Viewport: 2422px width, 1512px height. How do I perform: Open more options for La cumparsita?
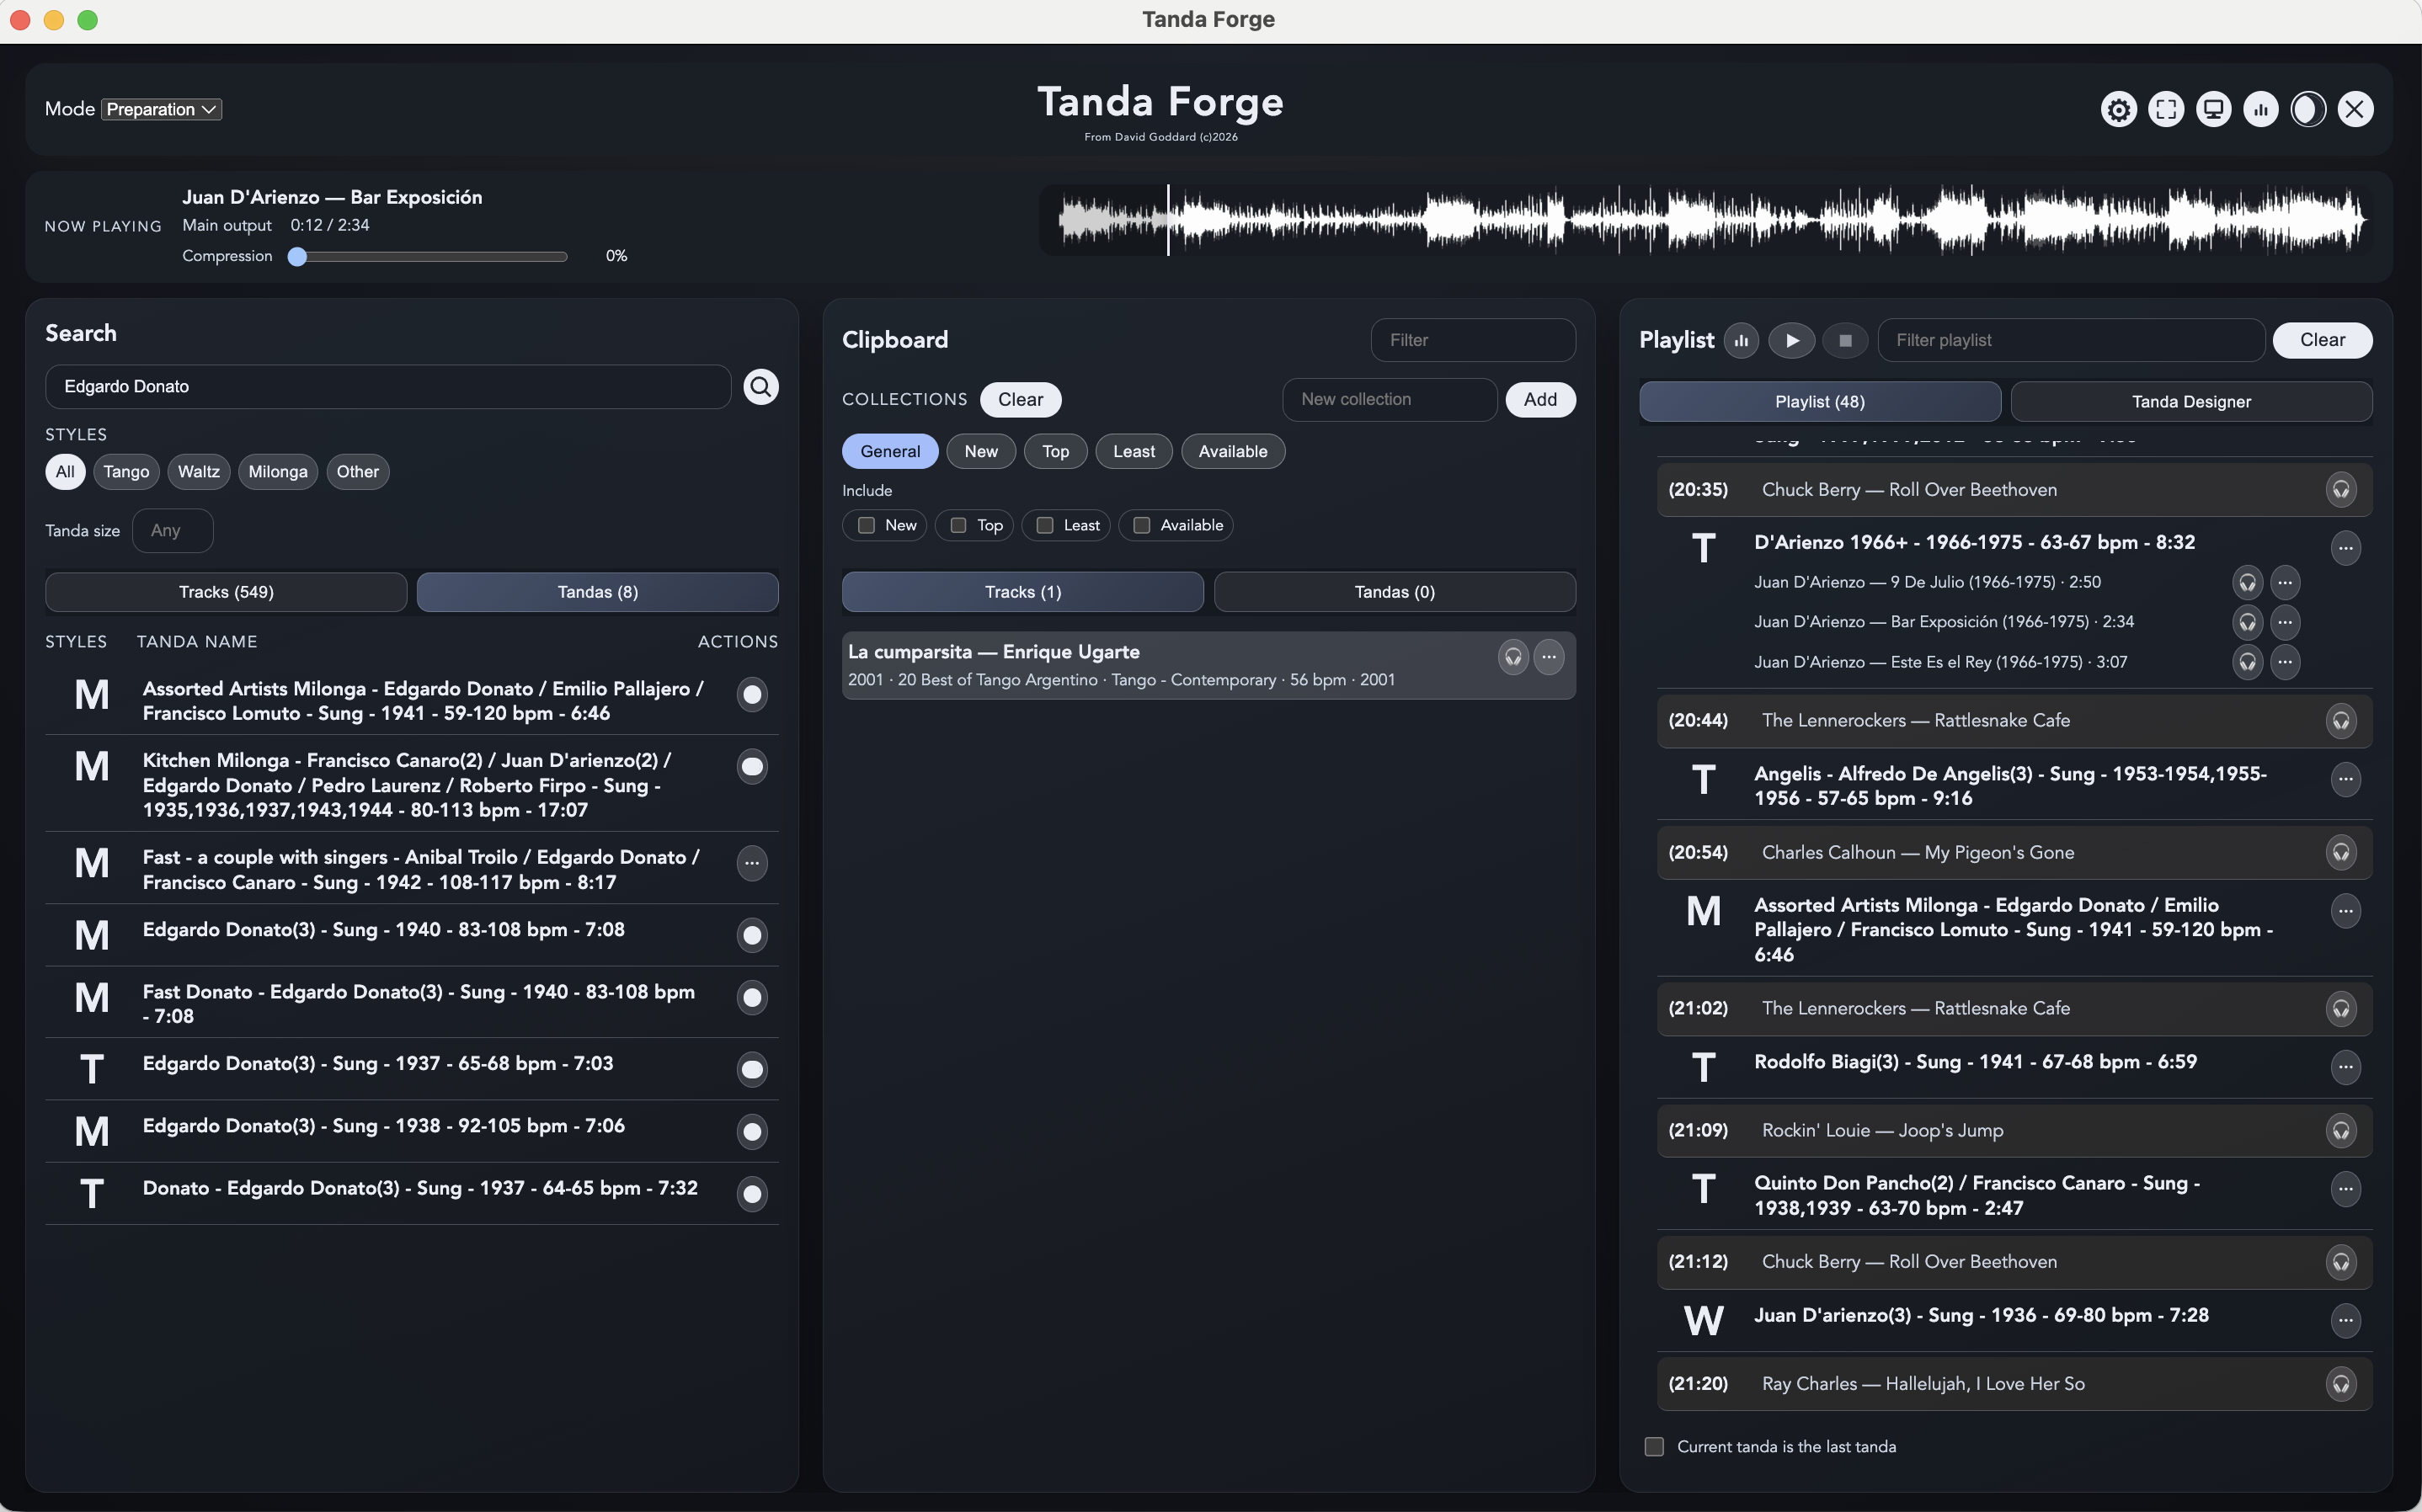pos(1549,657)
